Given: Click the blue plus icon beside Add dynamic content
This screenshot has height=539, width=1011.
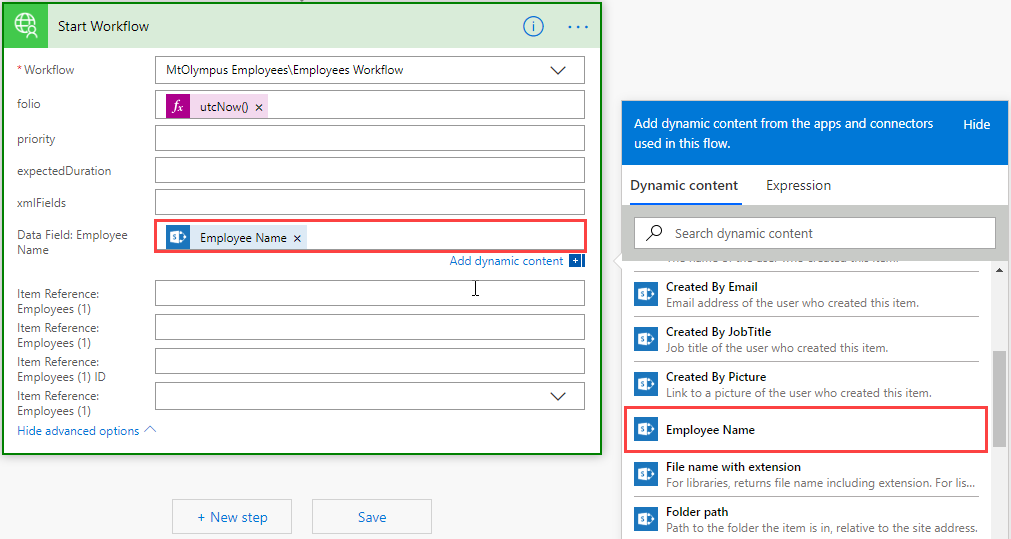Looking at the screenshot, I should click(x=576, y=261).
